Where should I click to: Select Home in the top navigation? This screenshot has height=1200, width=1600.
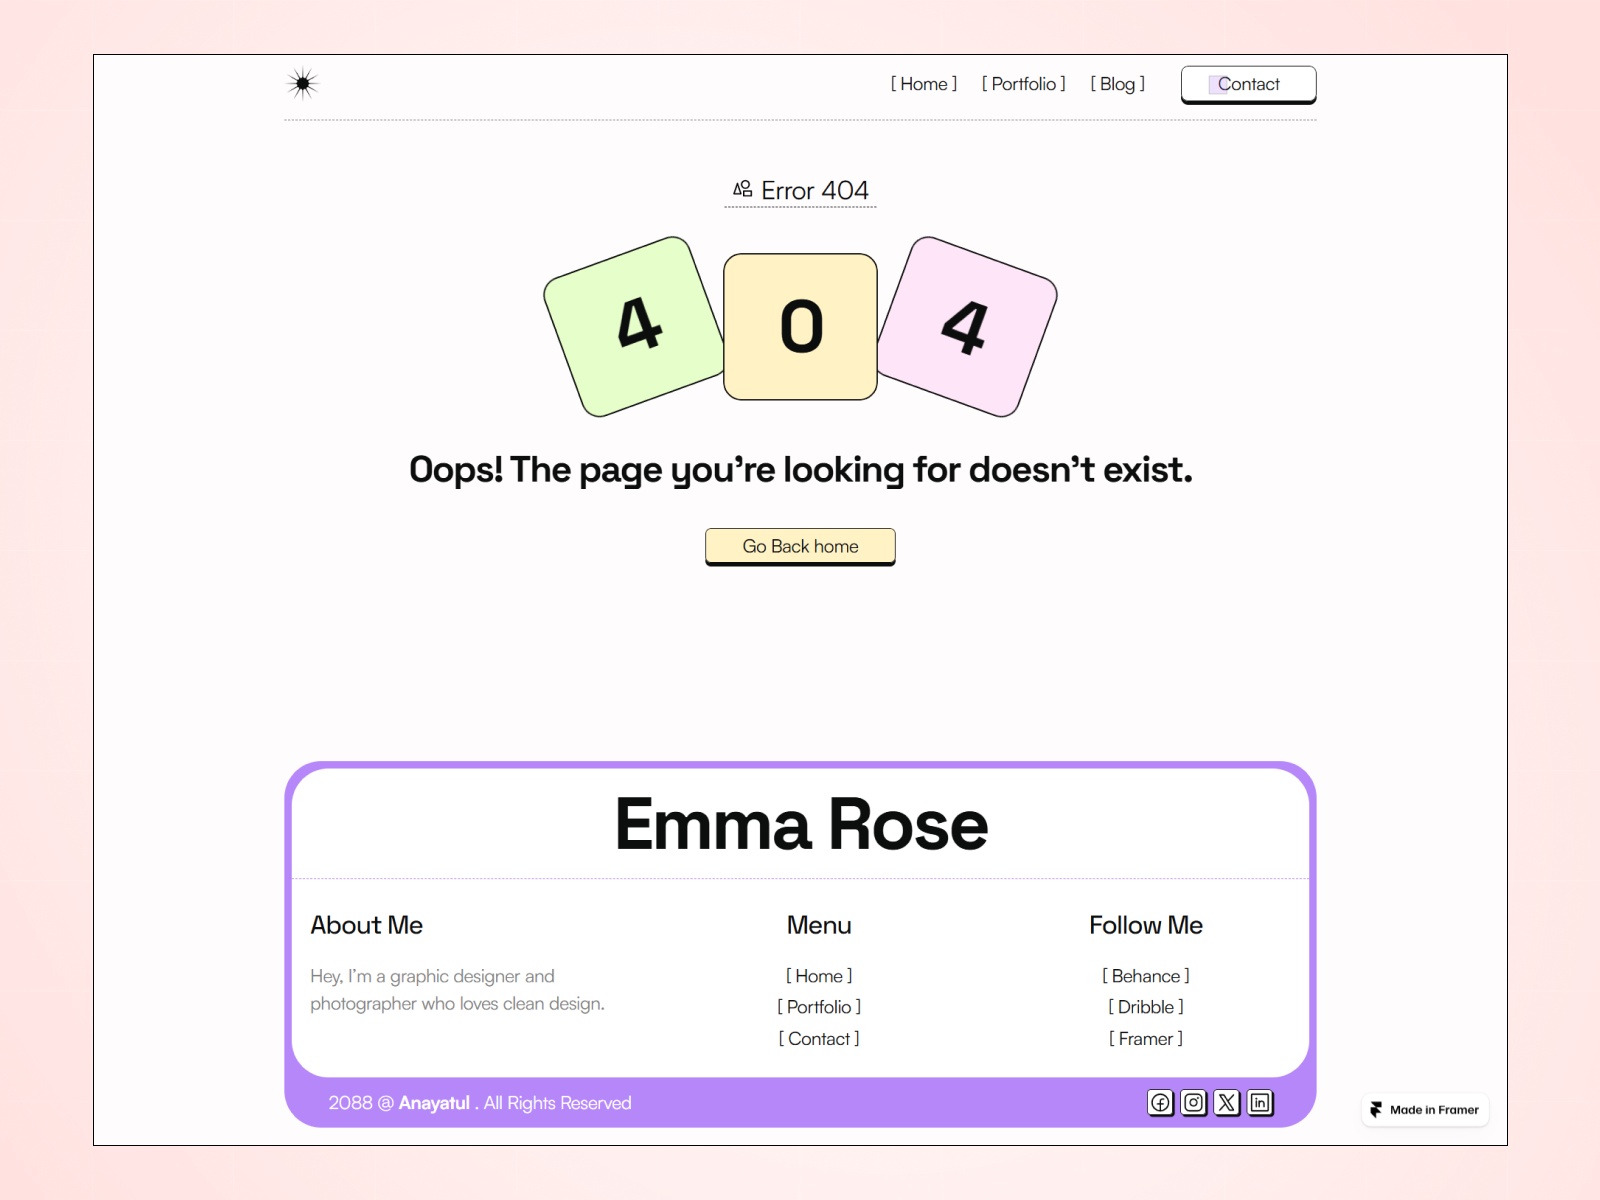pyautogui.click(x=923, y=84)
